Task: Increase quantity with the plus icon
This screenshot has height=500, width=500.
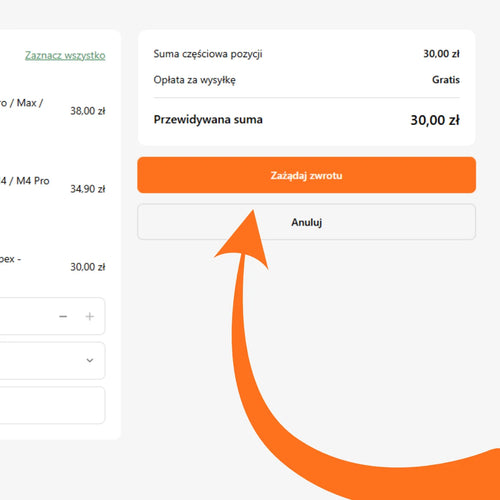Action: (90, 316)
